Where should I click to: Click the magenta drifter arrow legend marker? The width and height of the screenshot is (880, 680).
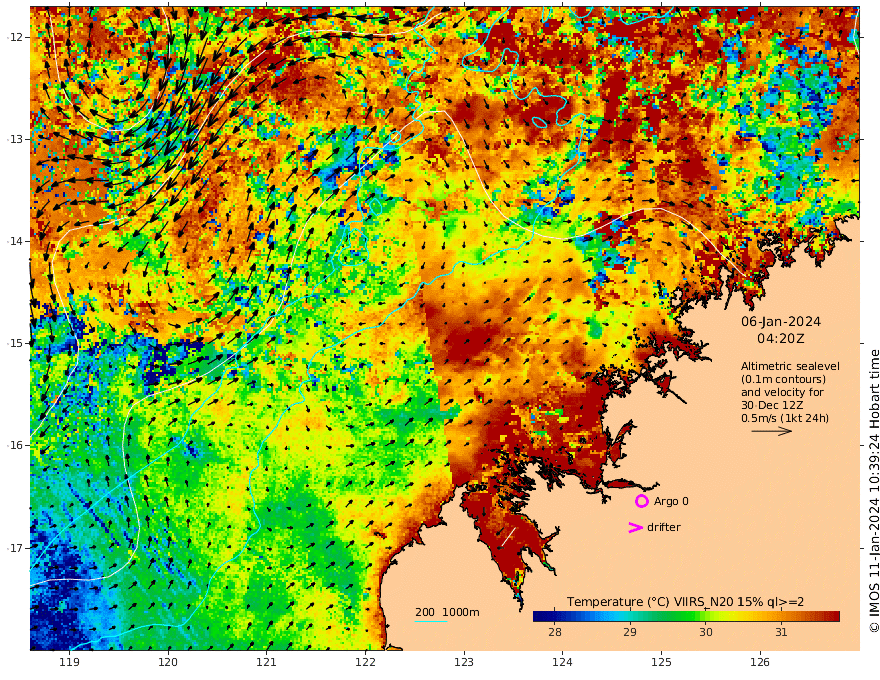[x=635, y=527]
